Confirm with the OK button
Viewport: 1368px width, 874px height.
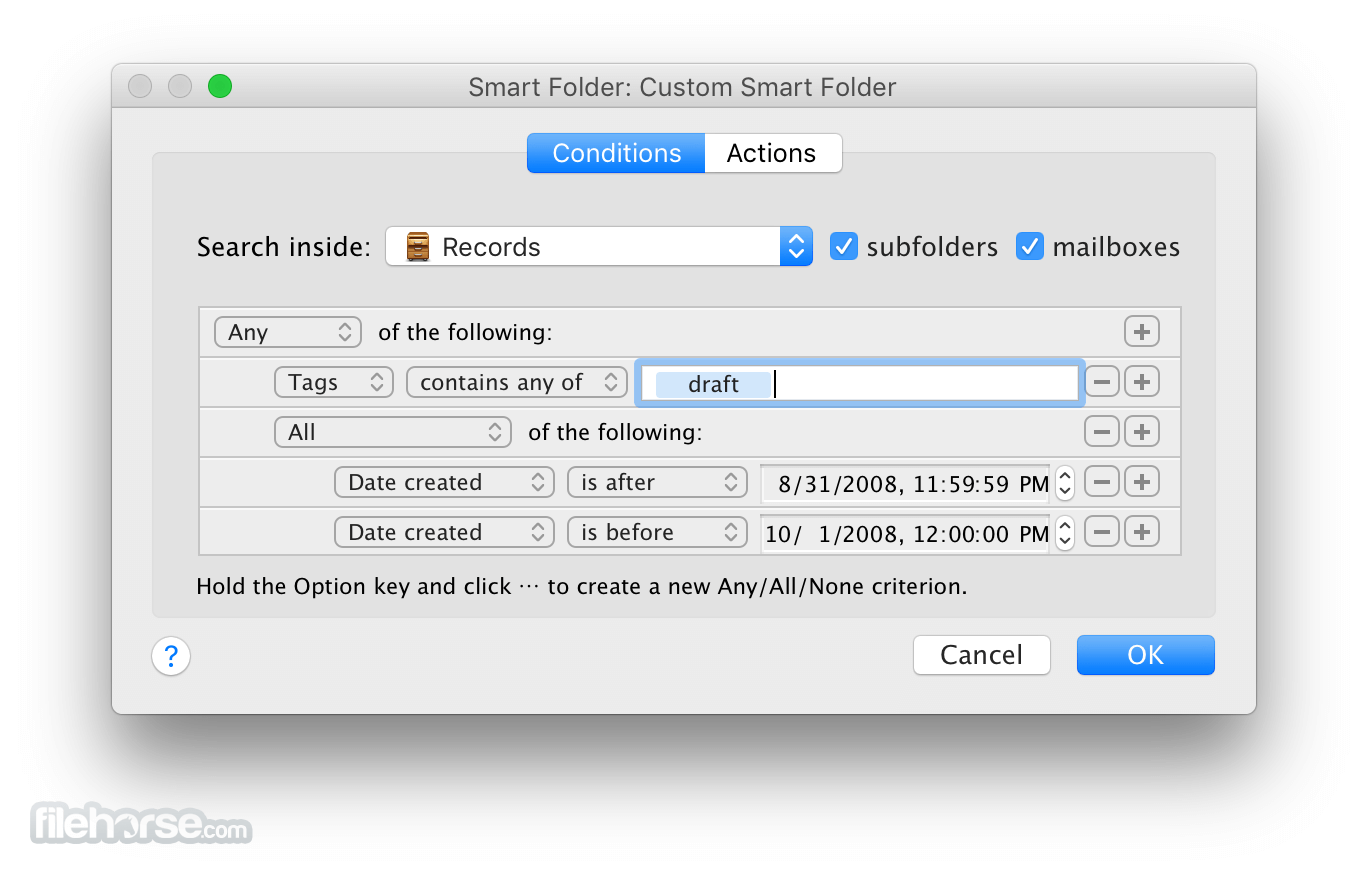pyautogui.click(x=1145, y=655)
